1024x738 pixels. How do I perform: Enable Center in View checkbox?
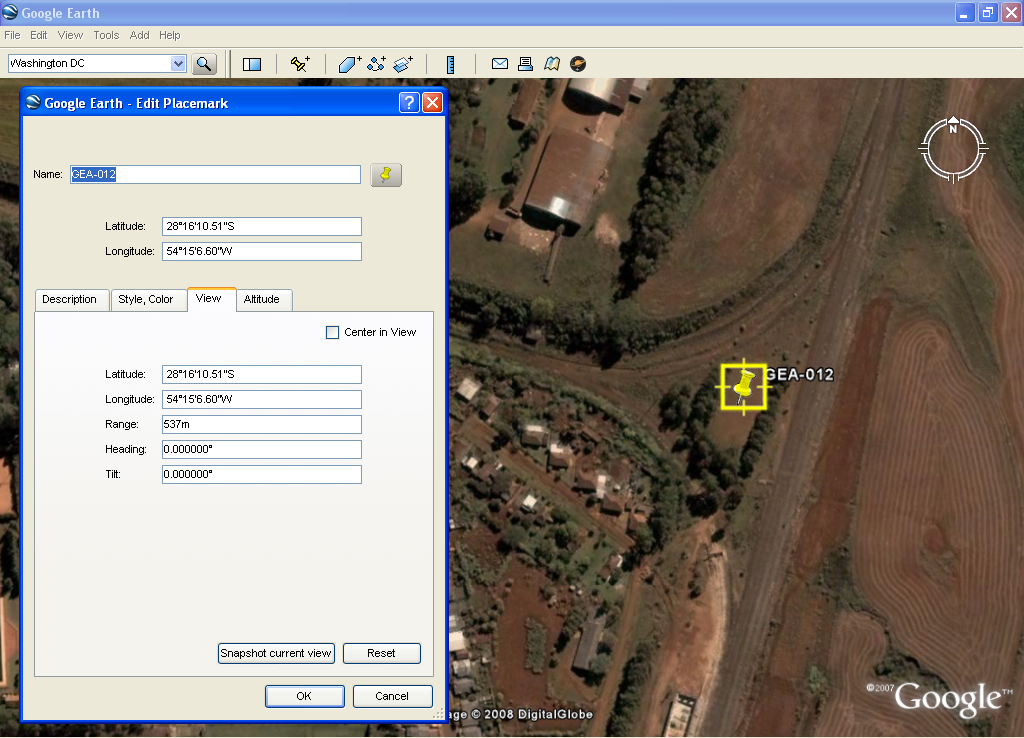332,332
